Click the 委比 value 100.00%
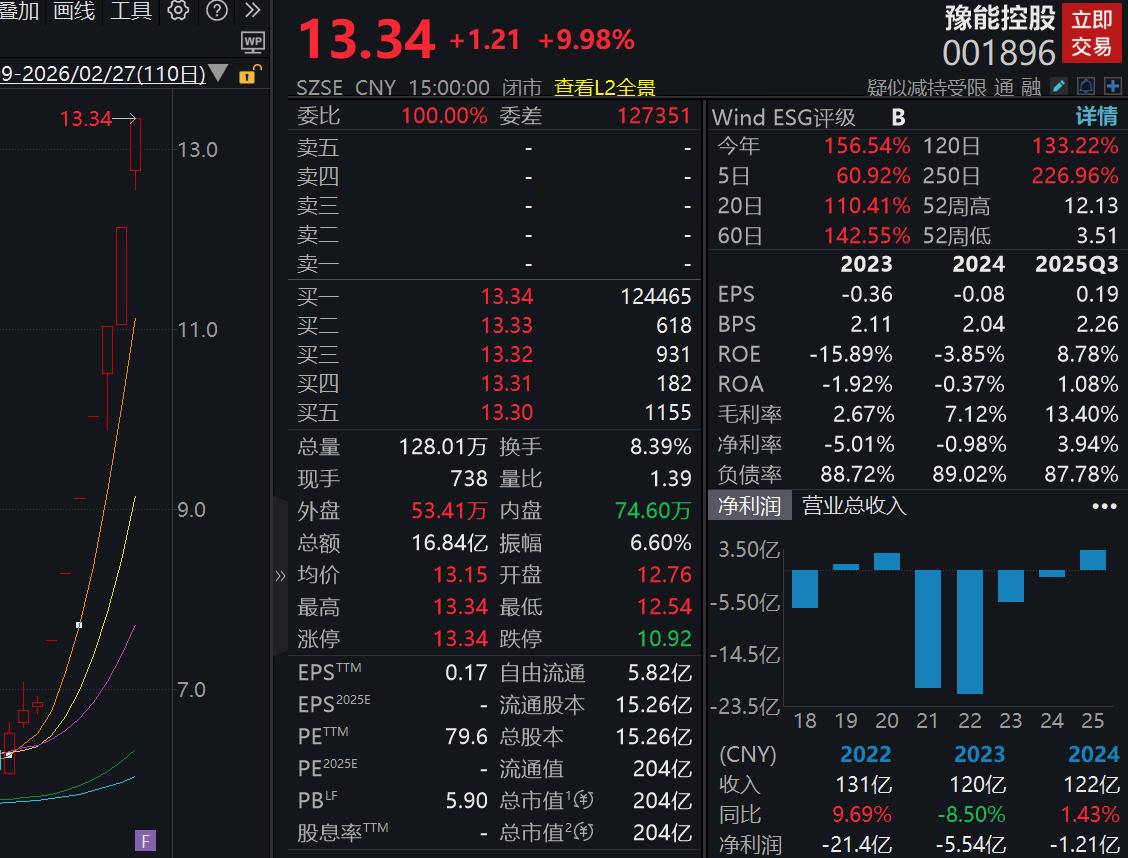 (444, 116)
